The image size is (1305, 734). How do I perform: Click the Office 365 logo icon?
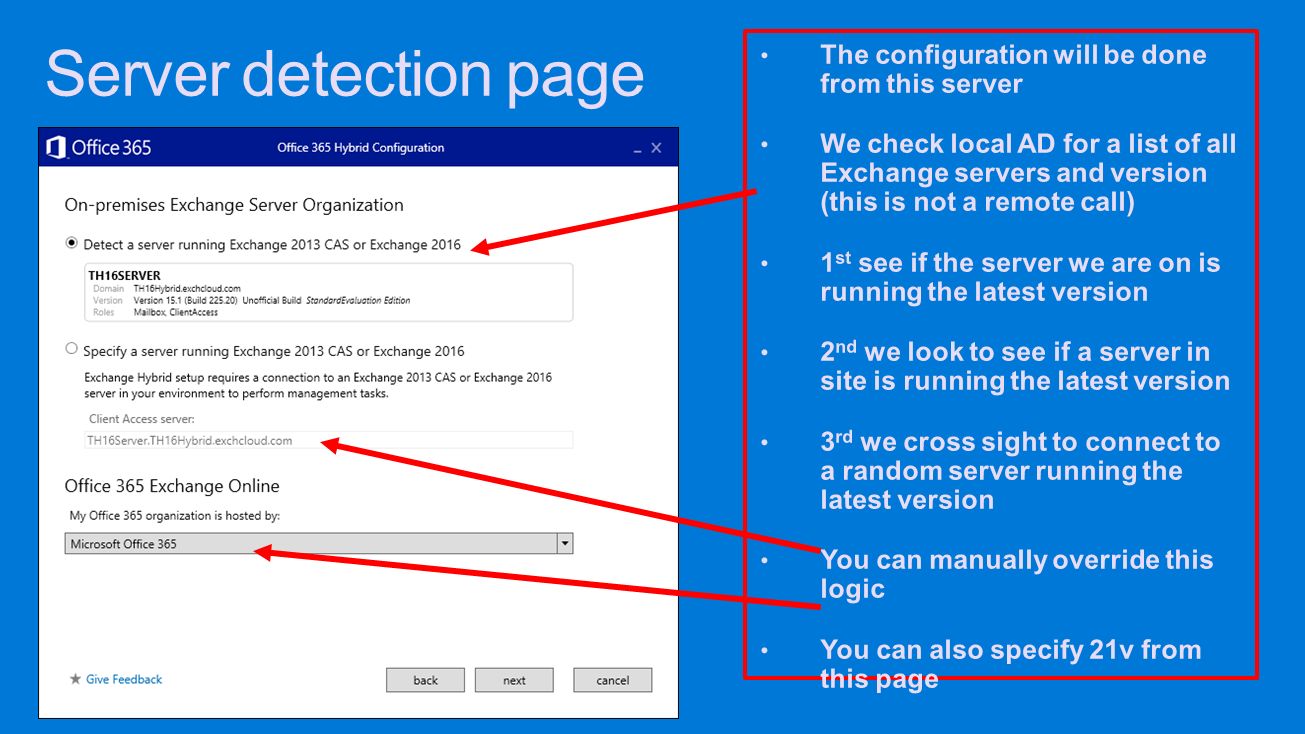(57, 148)
